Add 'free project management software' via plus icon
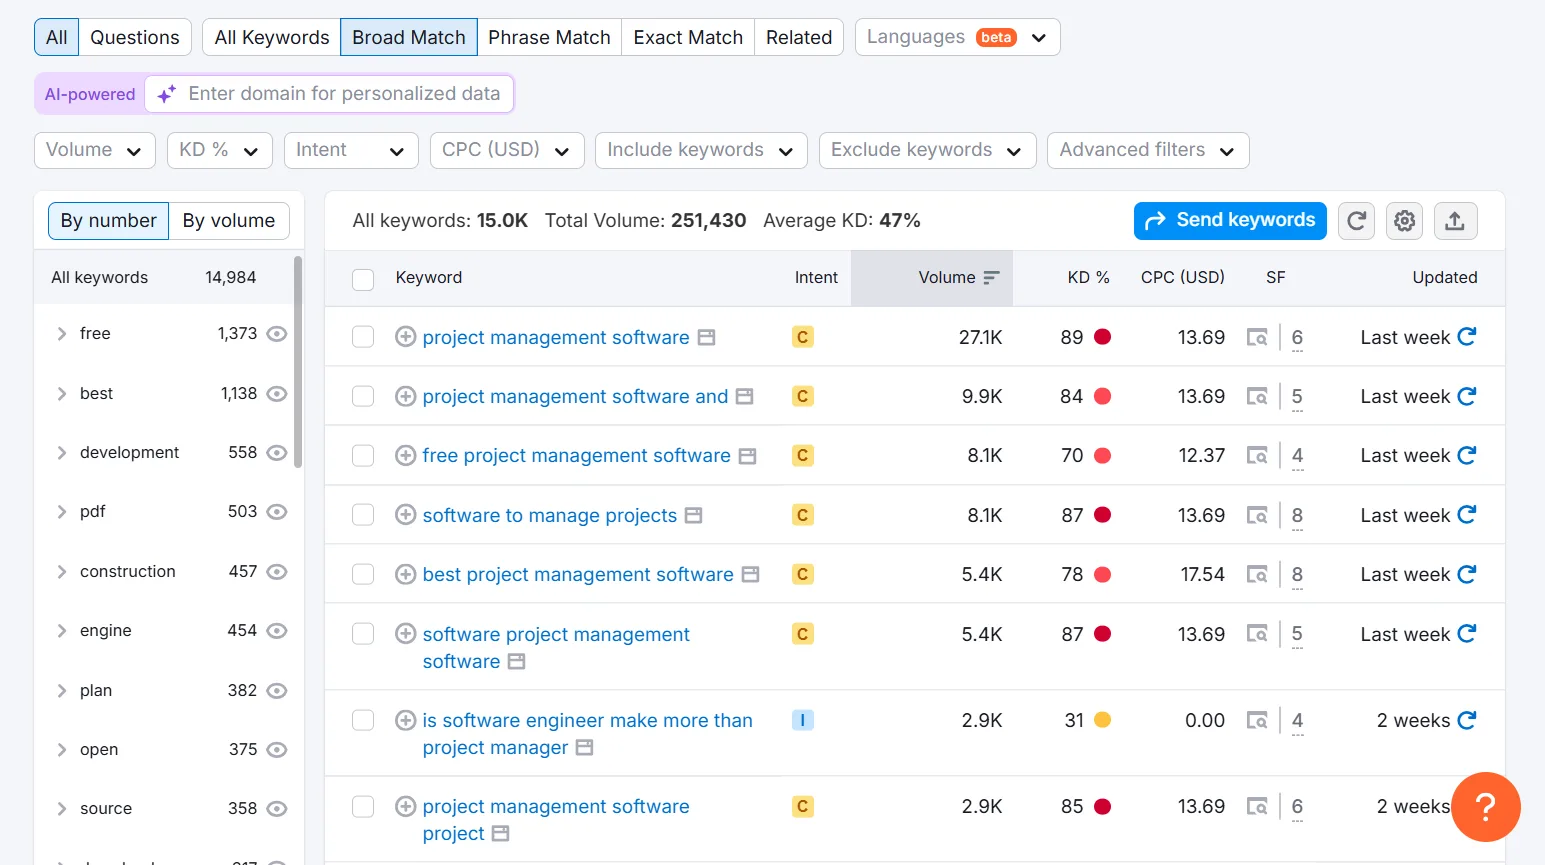Screen dimensions: 1545x865 405,456
